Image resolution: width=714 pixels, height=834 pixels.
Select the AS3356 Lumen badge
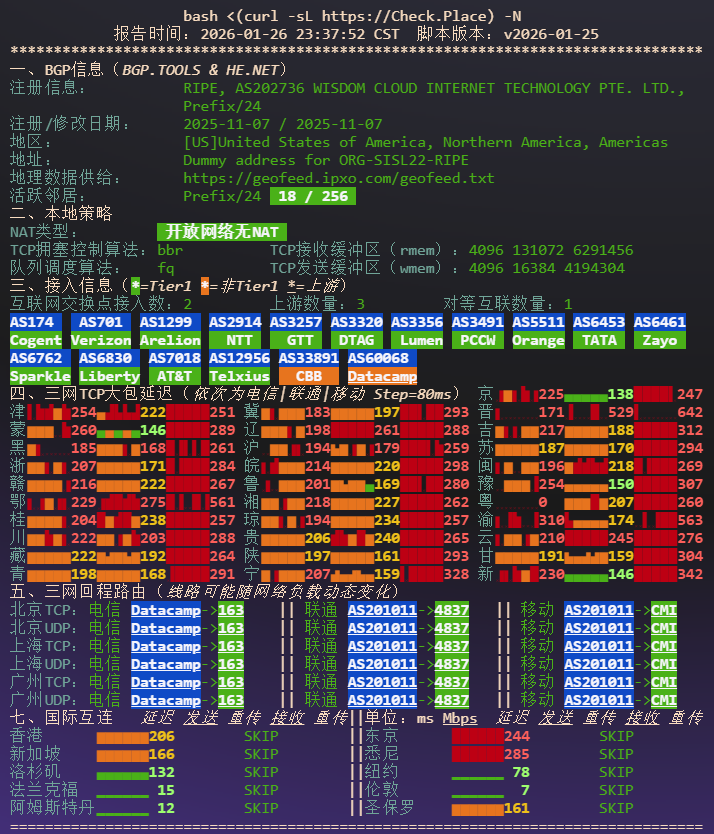[416, 331]
